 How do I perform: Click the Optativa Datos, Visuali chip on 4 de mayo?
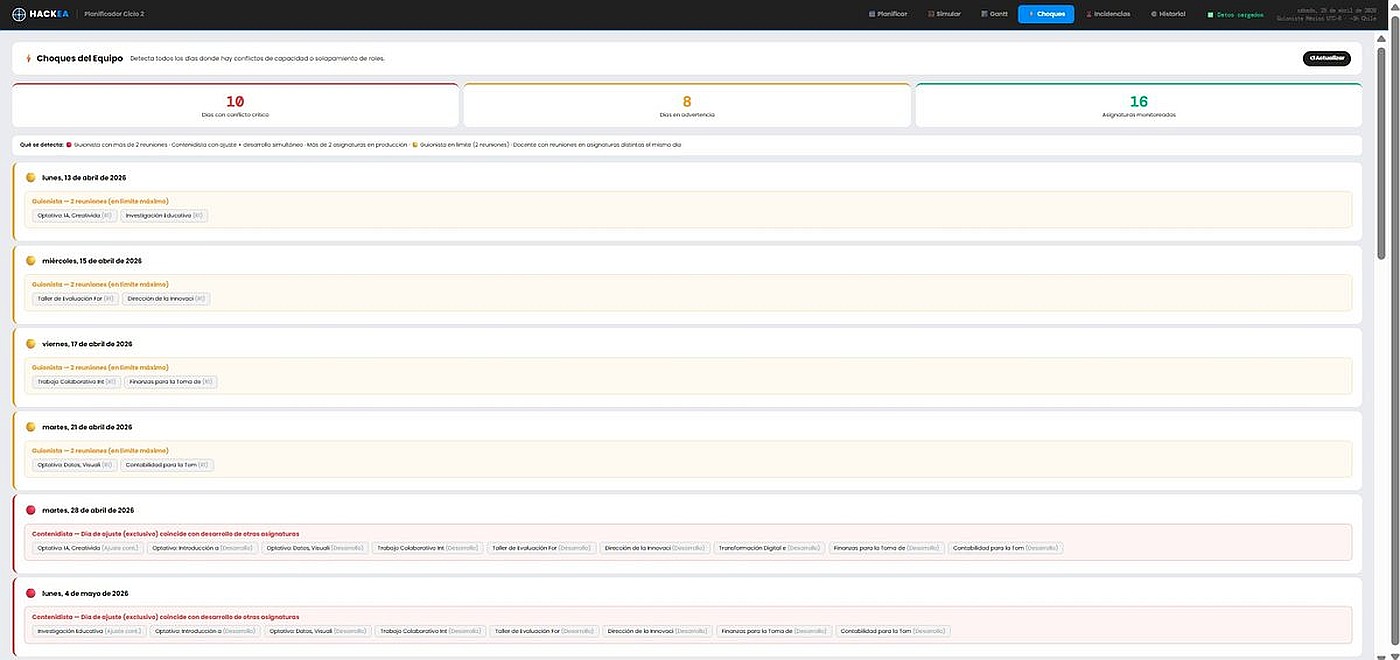(317, 631)
